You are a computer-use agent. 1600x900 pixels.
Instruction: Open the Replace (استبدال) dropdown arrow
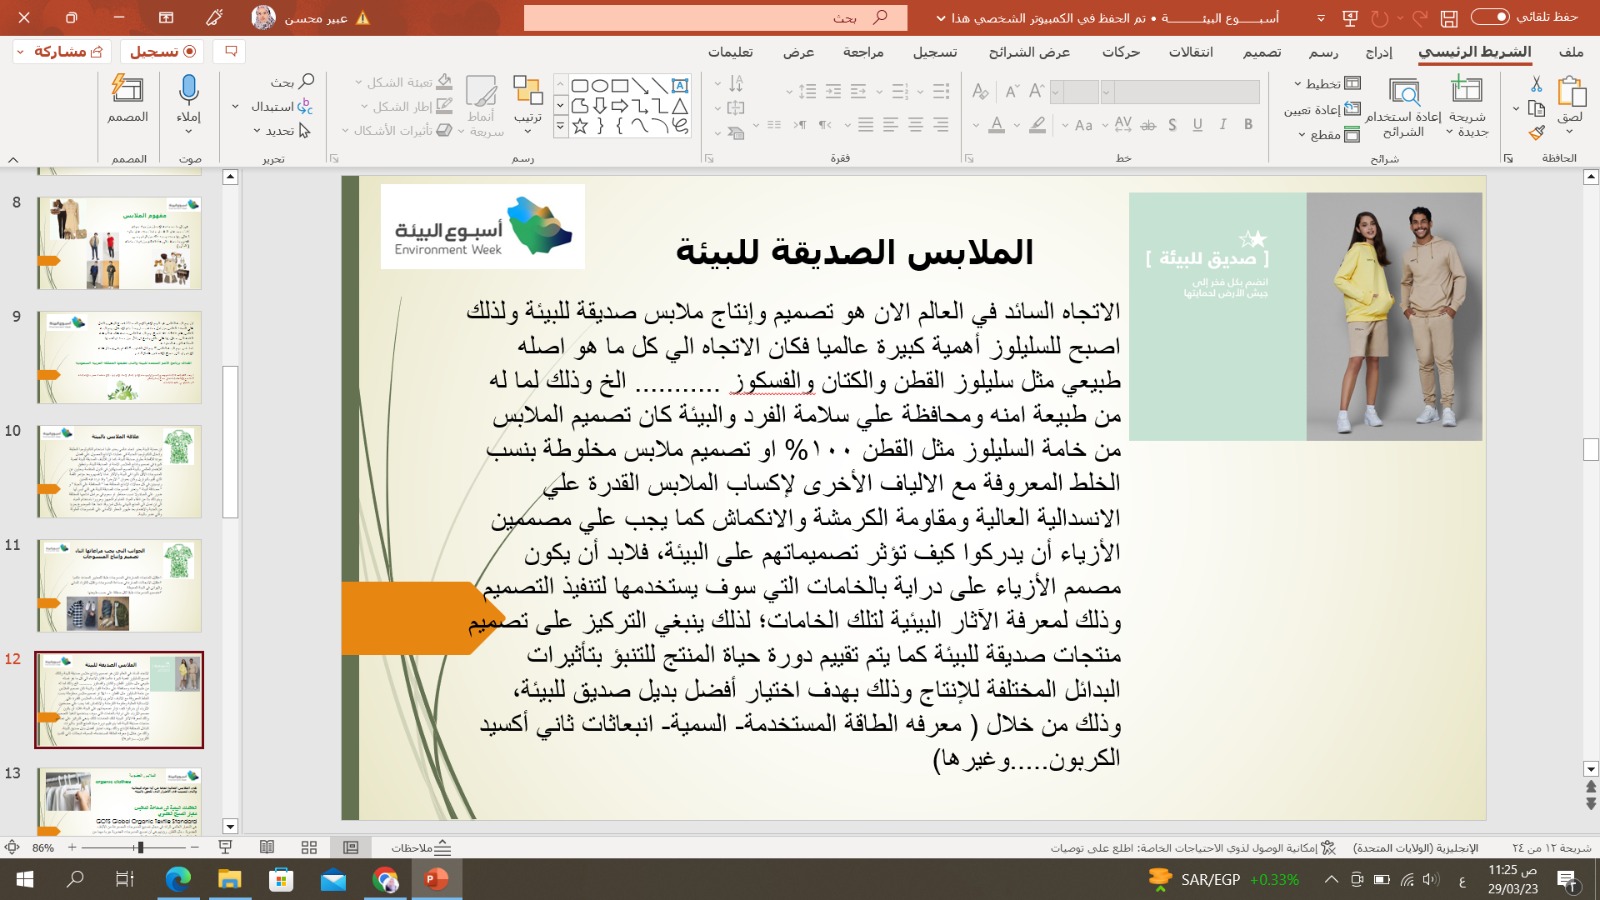click(236, 106)
